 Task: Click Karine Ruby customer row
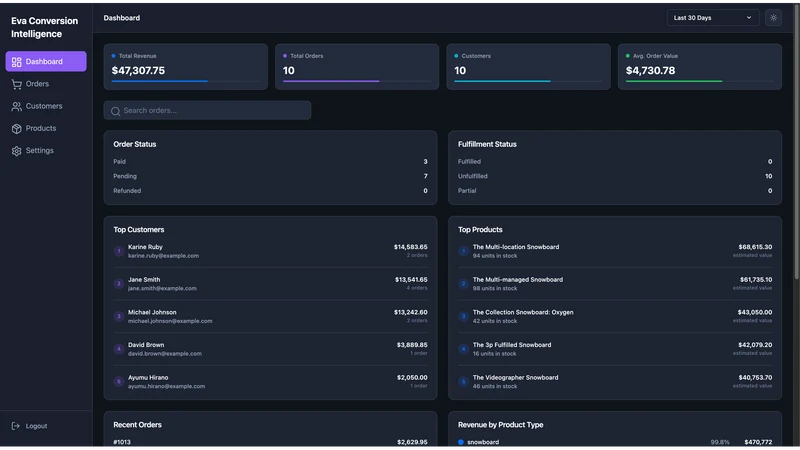click(270, 251)
